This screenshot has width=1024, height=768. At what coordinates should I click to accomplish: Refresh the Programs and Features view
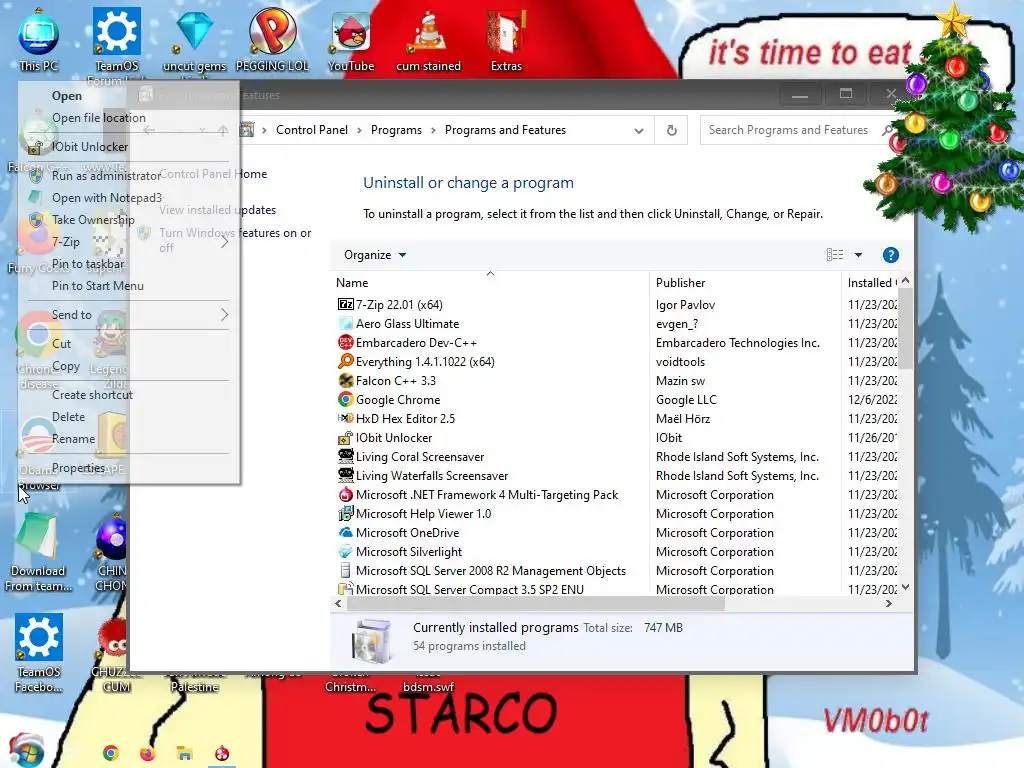coord(671,130)
